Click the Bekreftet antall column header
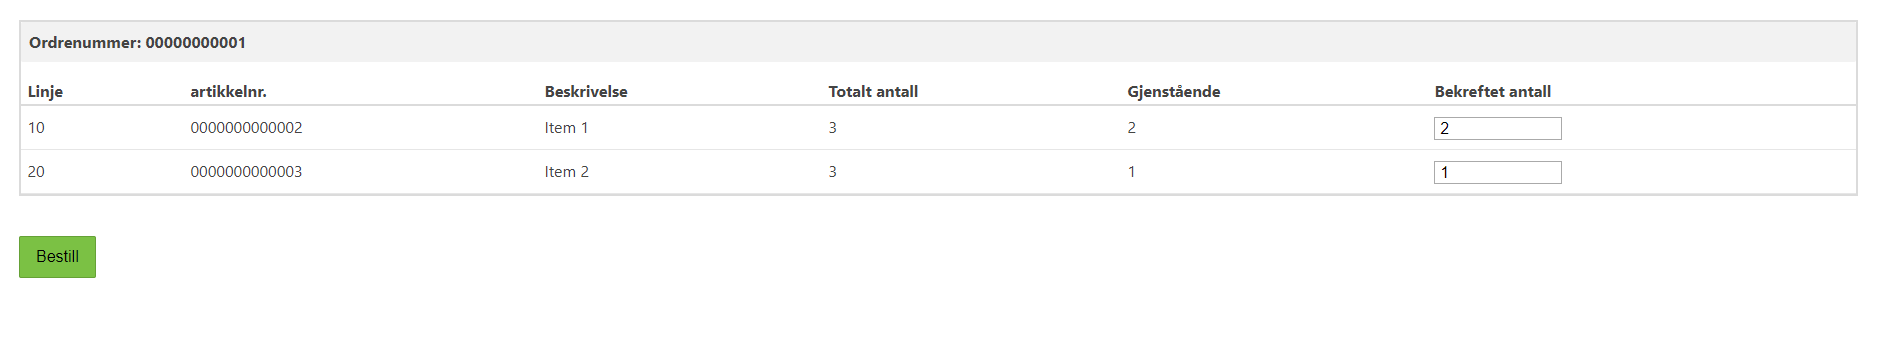This screenshot has height=363, width=1877. pyautogui.click(x=1493, y=91)
